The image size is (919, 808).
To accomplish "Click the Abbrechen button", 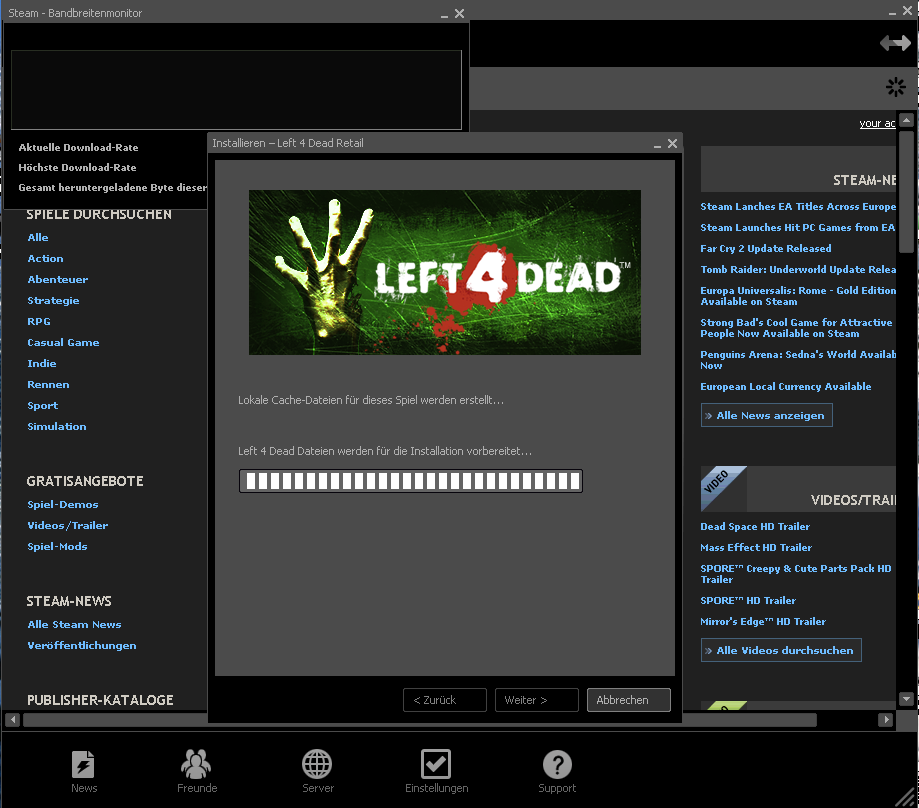I will pyautogui.click(x=629, y=700).
